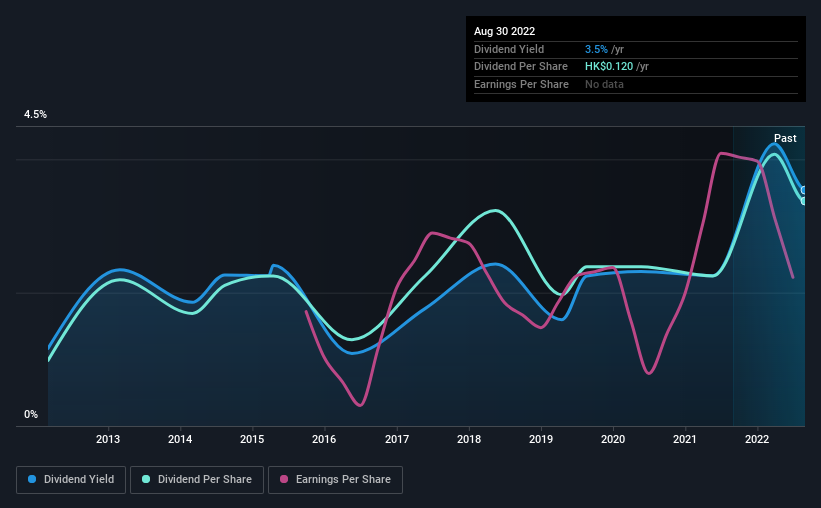Select the 2020 x-axis label

point(613,439)
